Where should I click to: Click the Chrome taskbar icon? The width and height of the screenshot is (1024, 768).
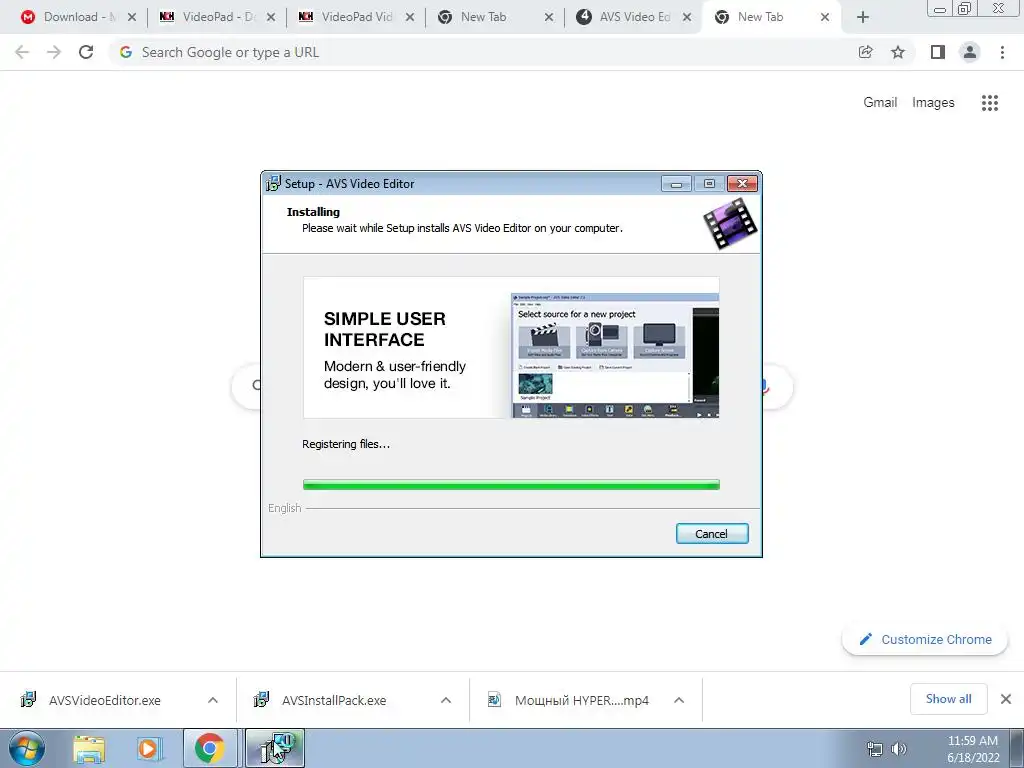point(210,748)
